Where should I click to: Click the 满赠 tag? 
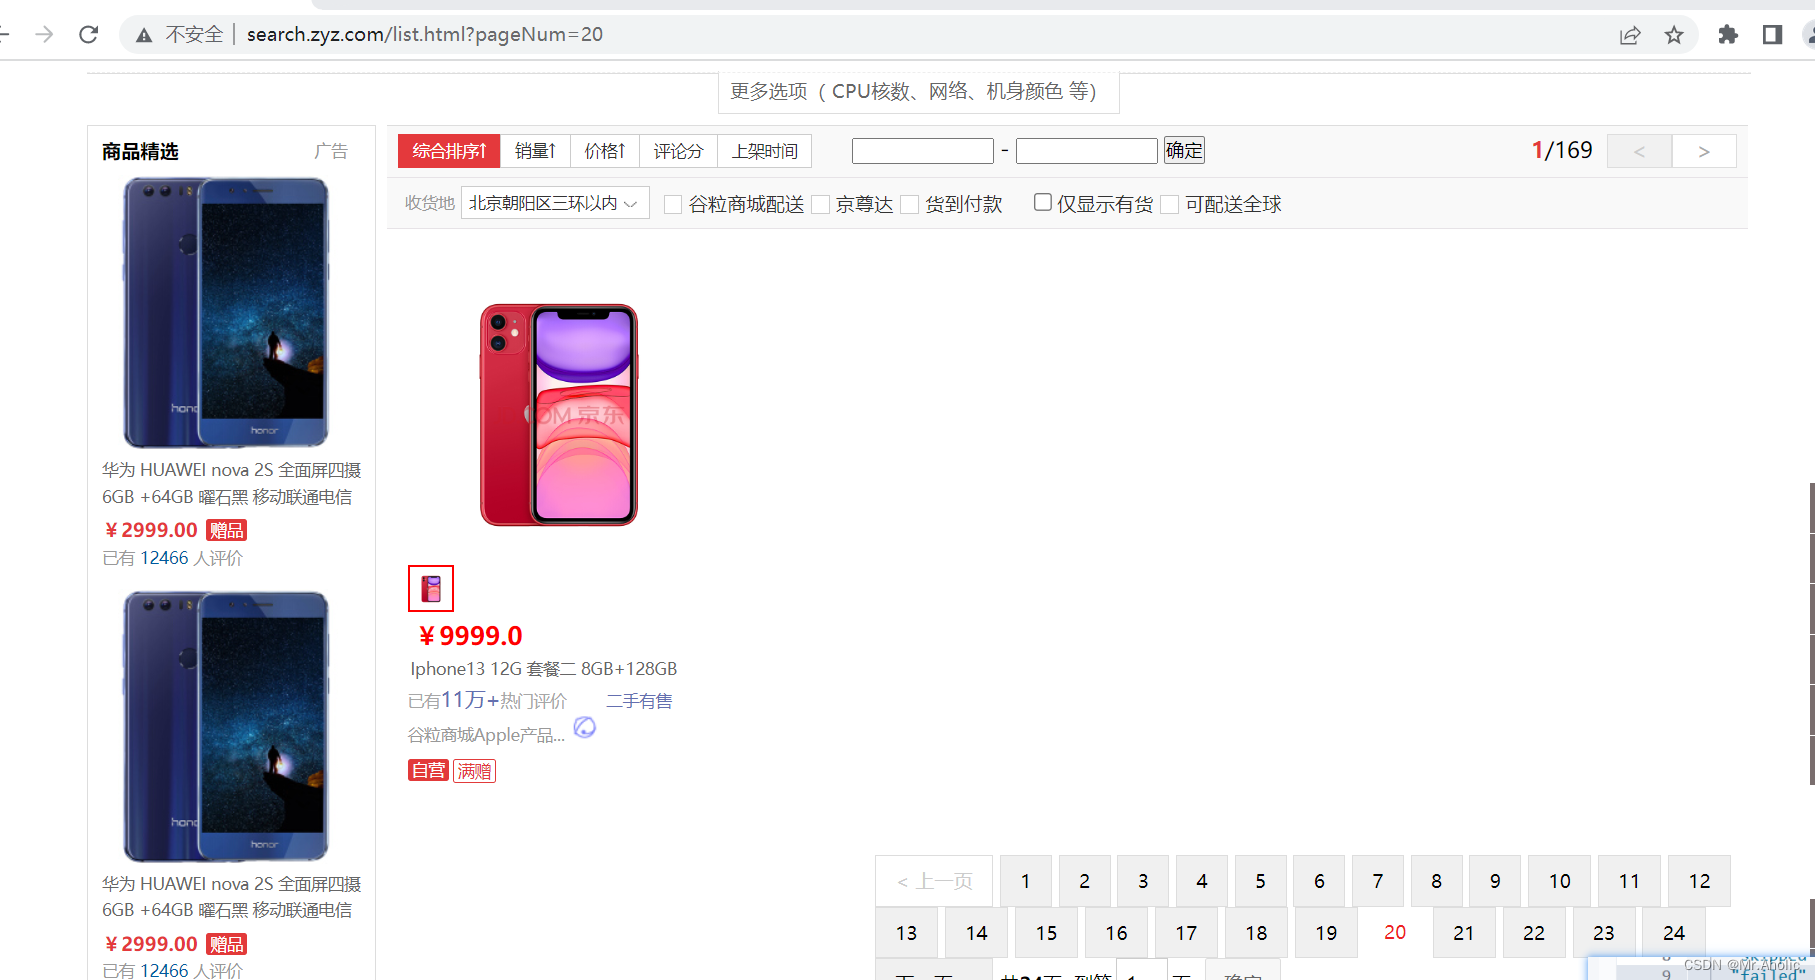point(475,771)
